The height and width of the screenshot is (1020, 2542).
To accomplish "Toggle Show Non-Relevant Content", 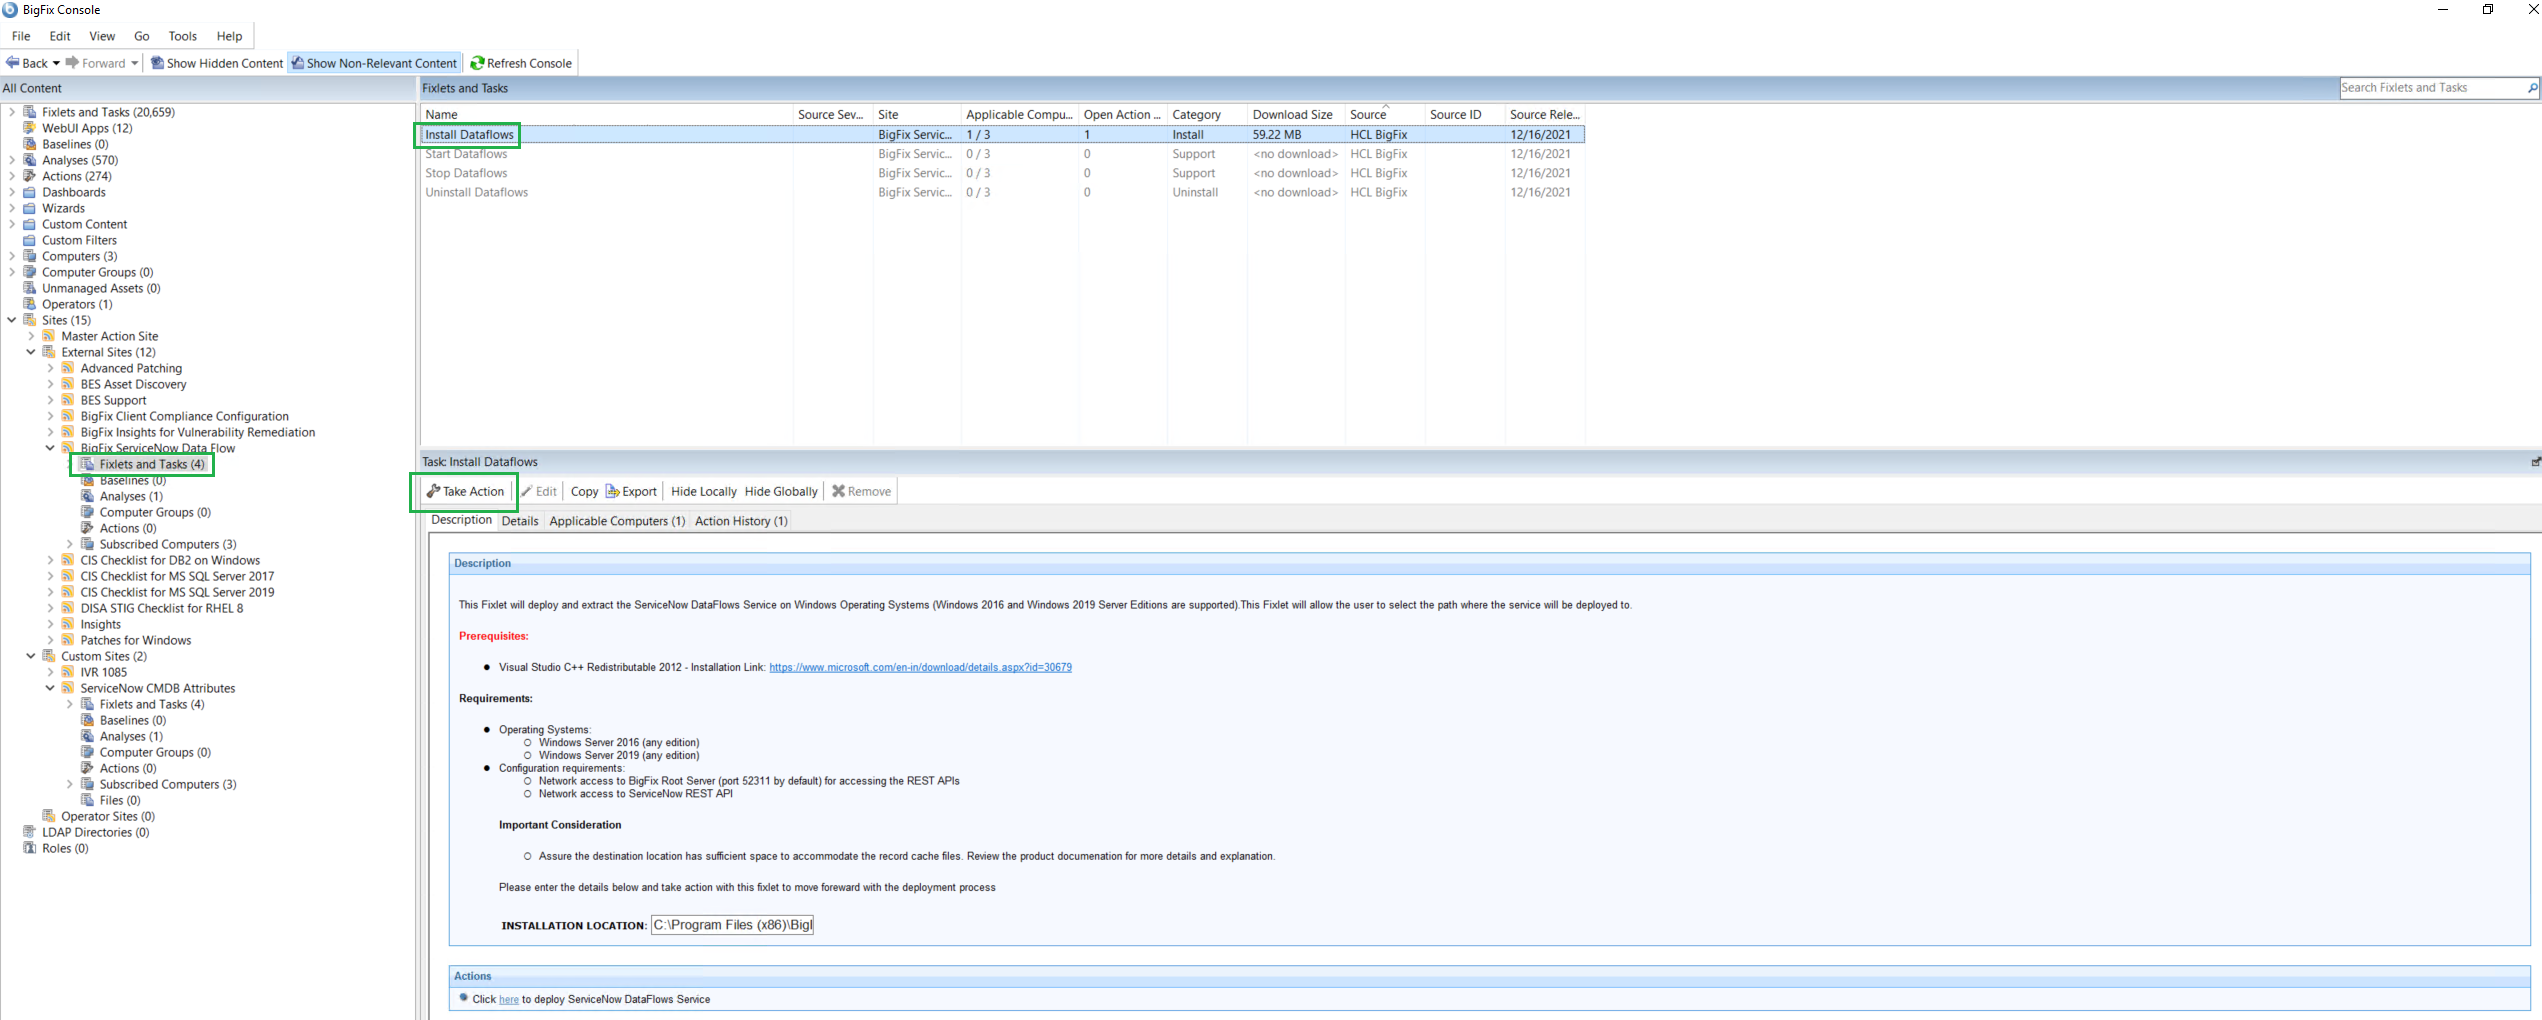I will [374, 63].
